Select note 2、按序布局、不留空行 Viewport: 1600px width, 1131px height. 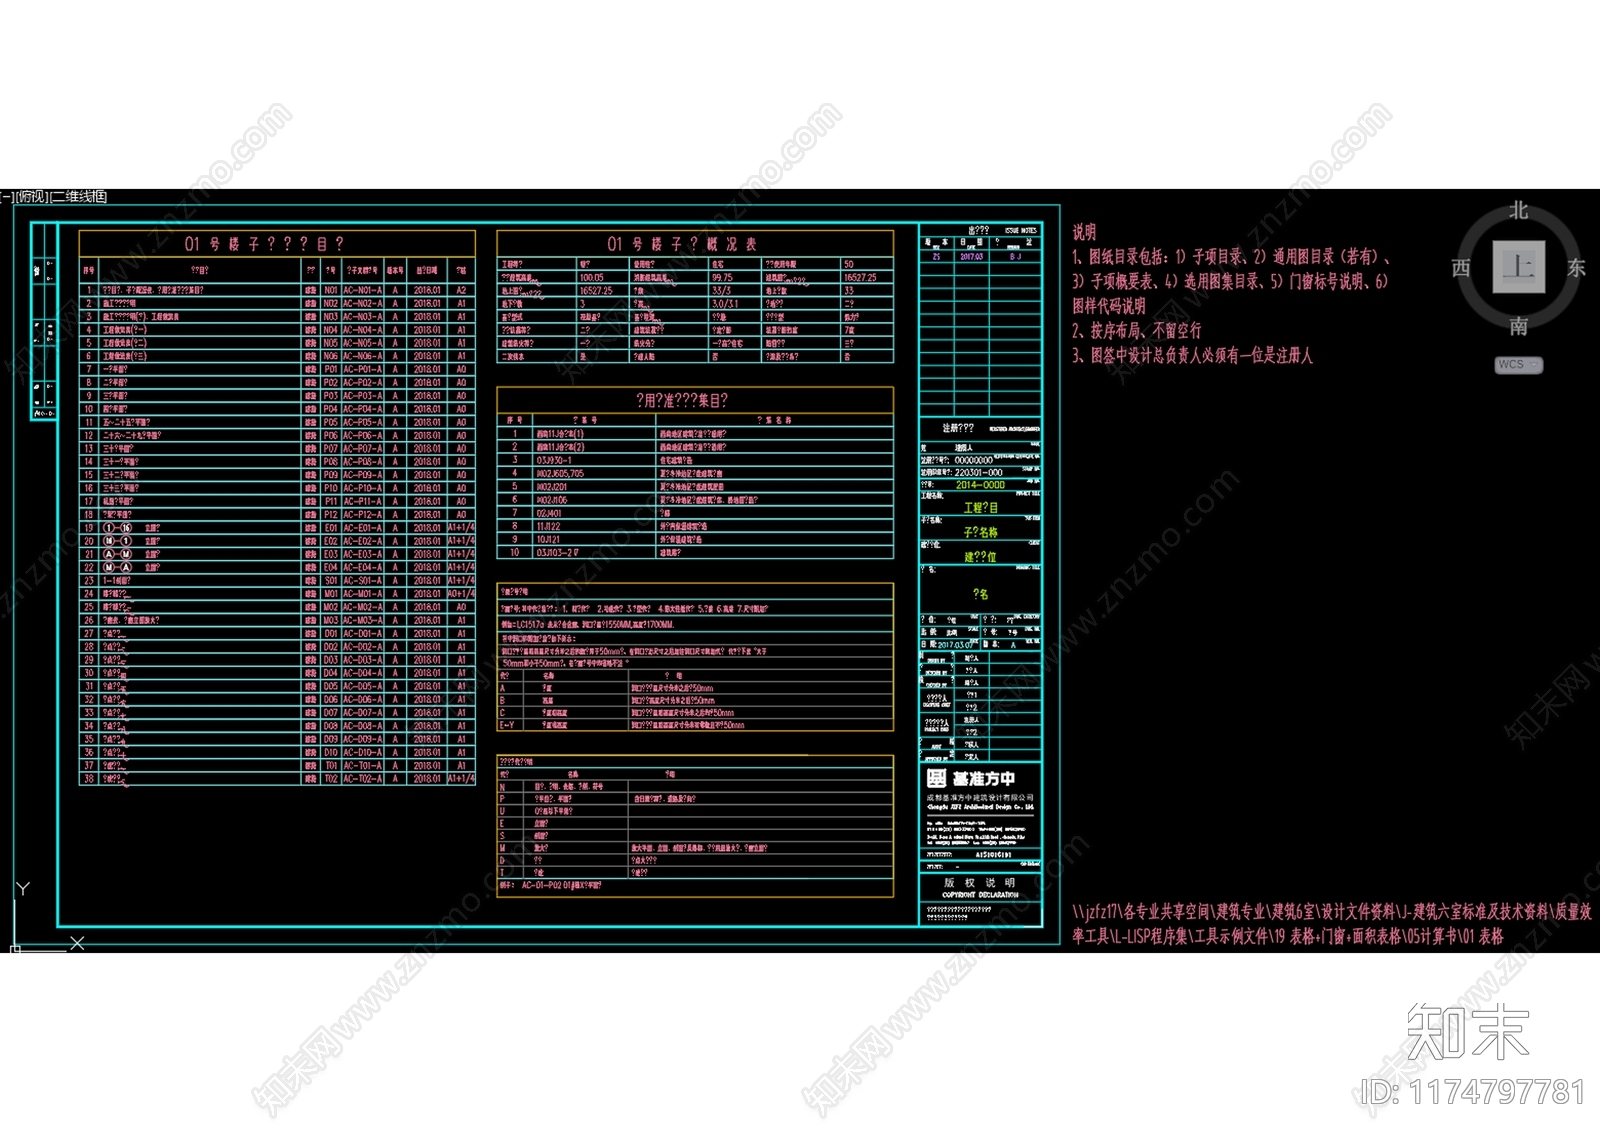(1137, 330)
